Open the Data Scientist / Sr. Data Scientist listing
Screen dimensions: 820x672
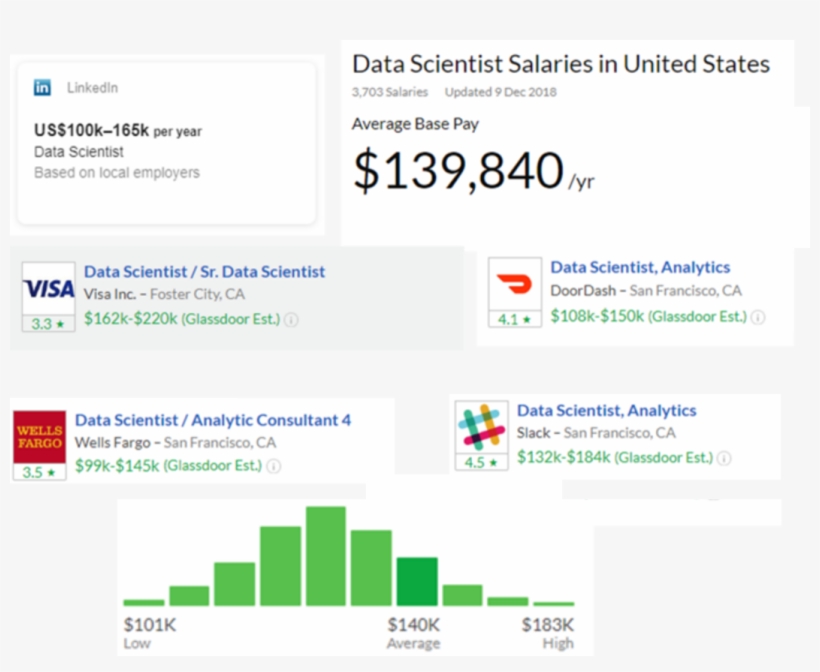(x=205, y=271)
